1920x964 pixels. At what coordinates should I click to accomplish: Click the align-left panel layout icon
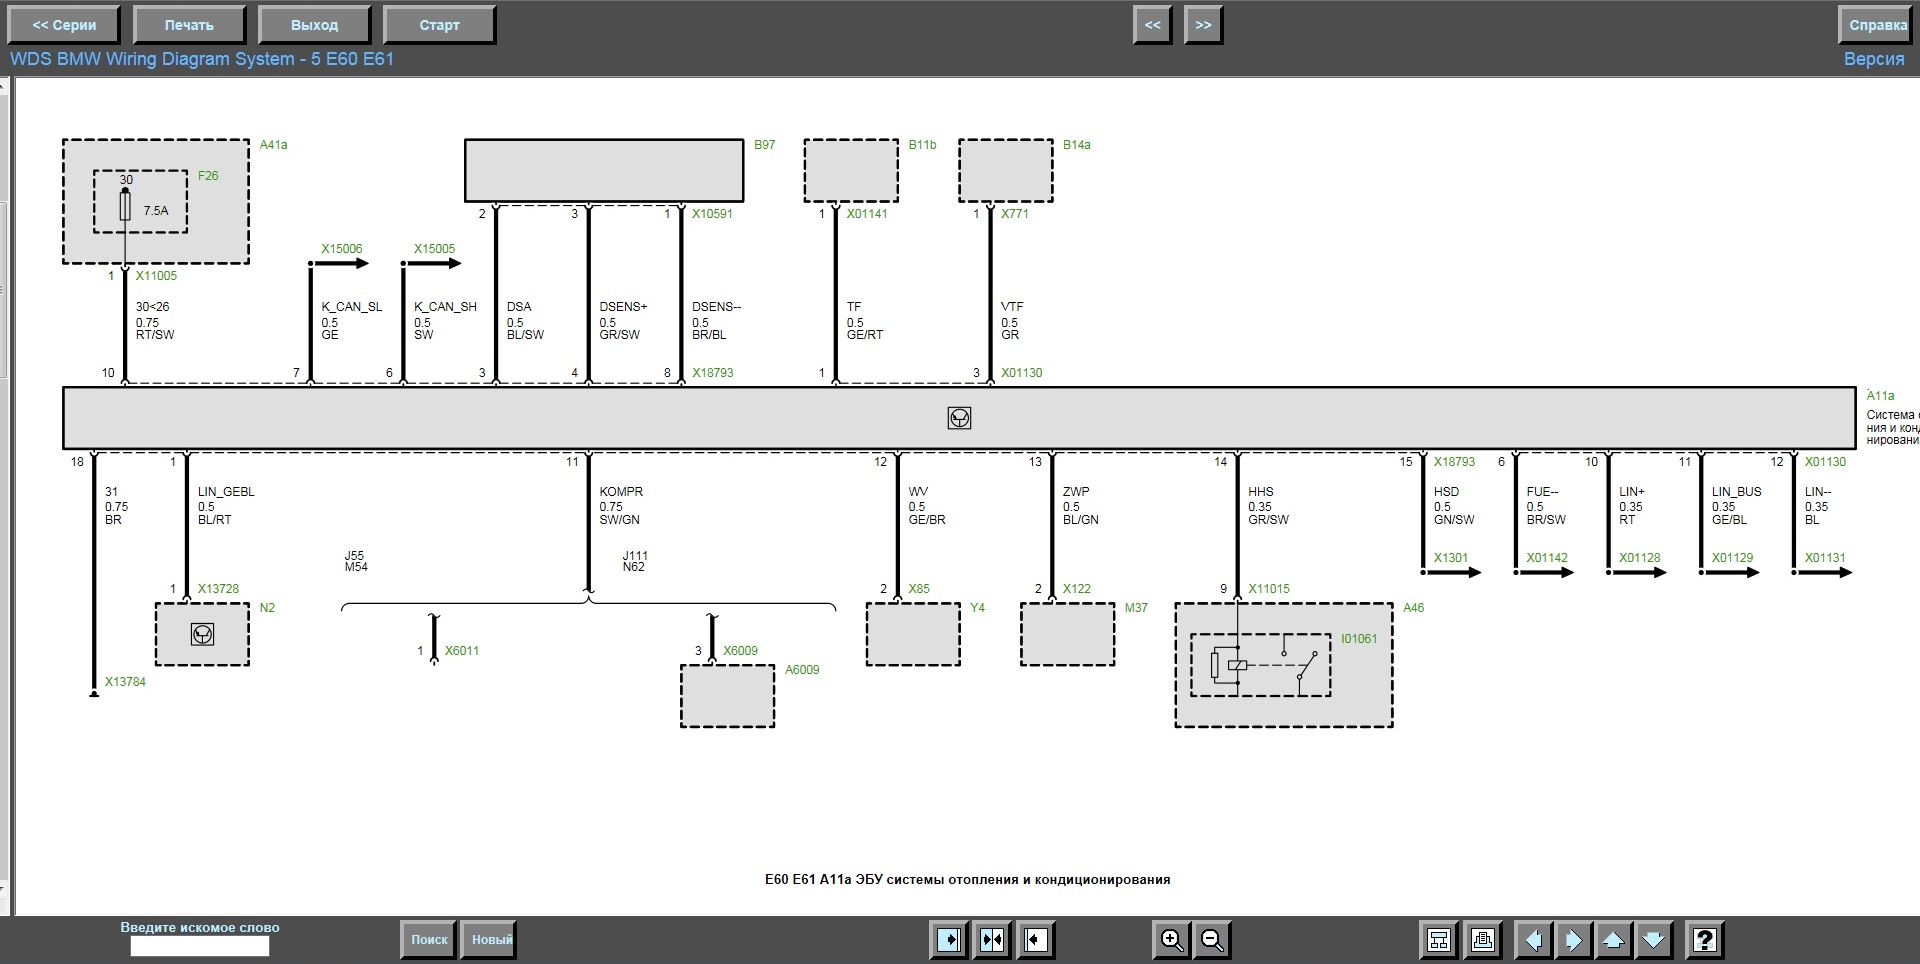click(x=1035, y=940)
